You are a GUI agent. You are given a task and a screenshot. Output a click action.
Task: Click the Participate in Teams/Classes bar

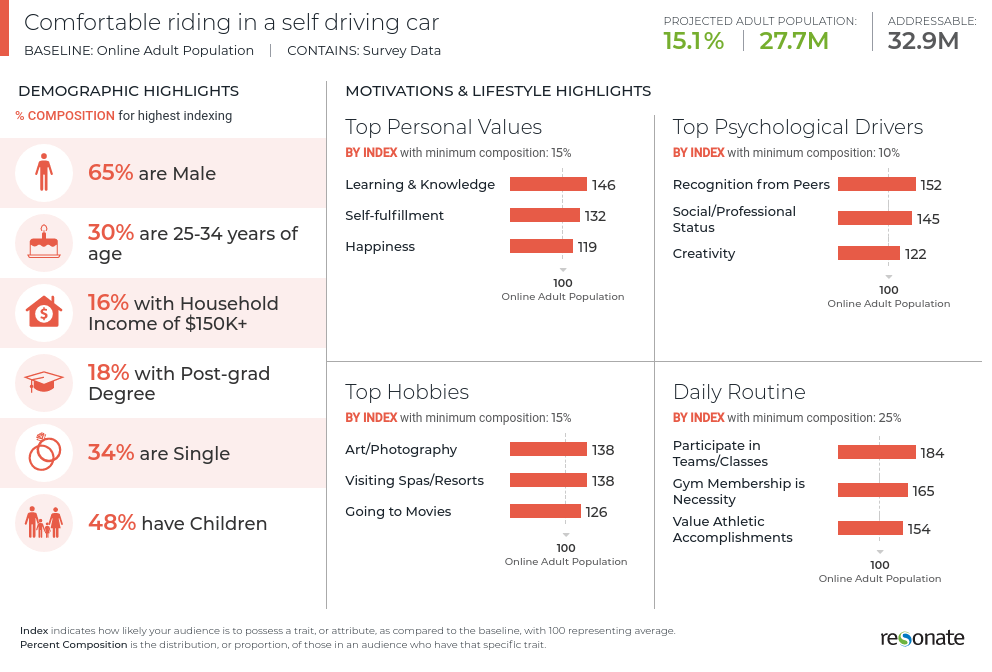(876, 453)
